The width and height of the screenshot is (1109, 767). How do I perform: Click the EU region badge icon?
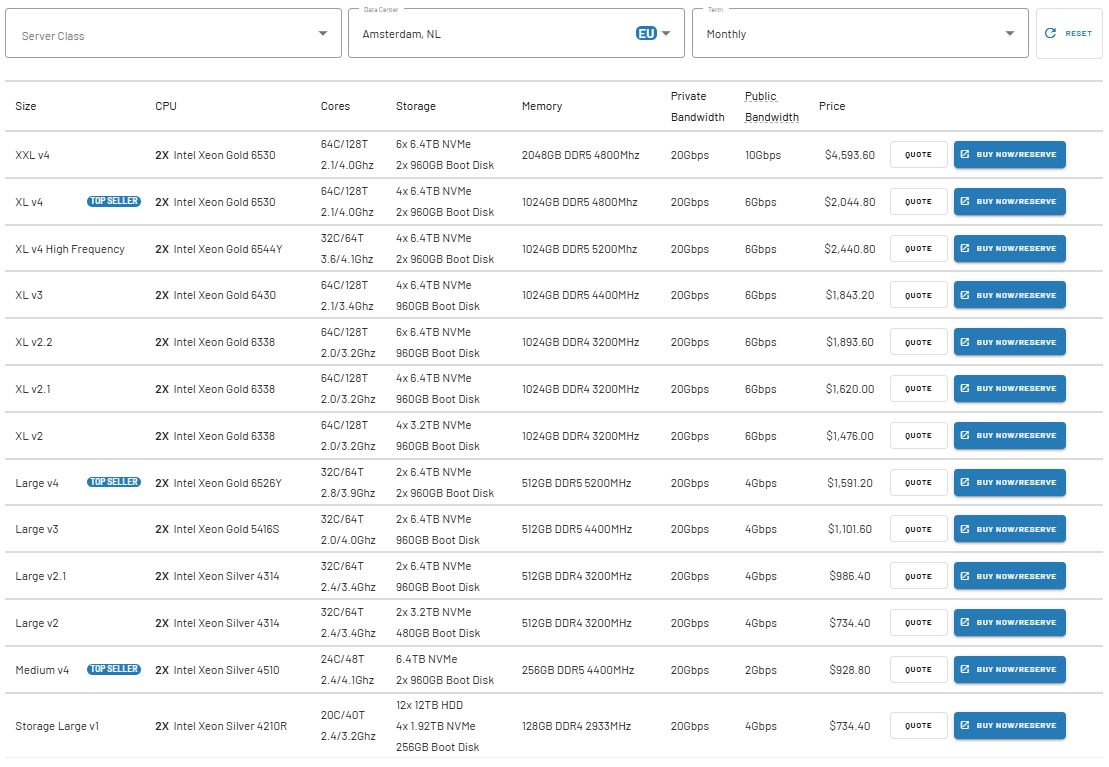(646, 33)
